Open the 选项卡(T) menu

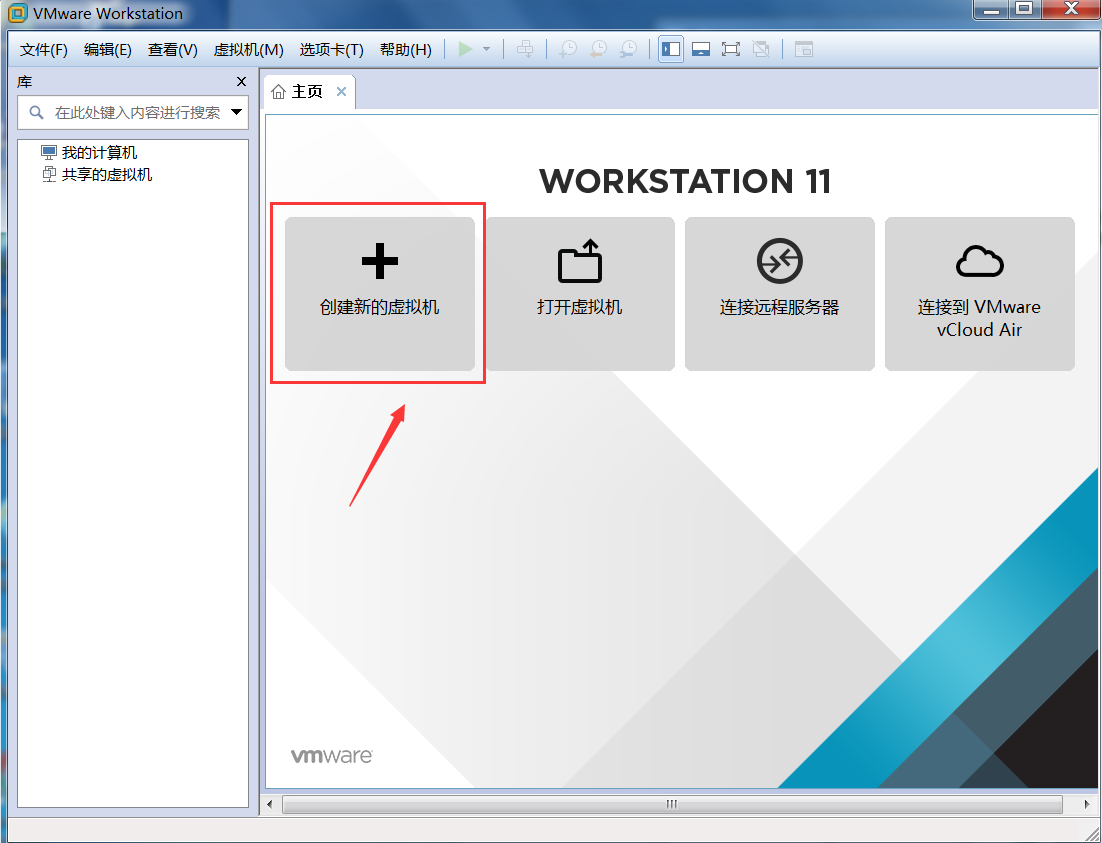click(x=332, y=50)
